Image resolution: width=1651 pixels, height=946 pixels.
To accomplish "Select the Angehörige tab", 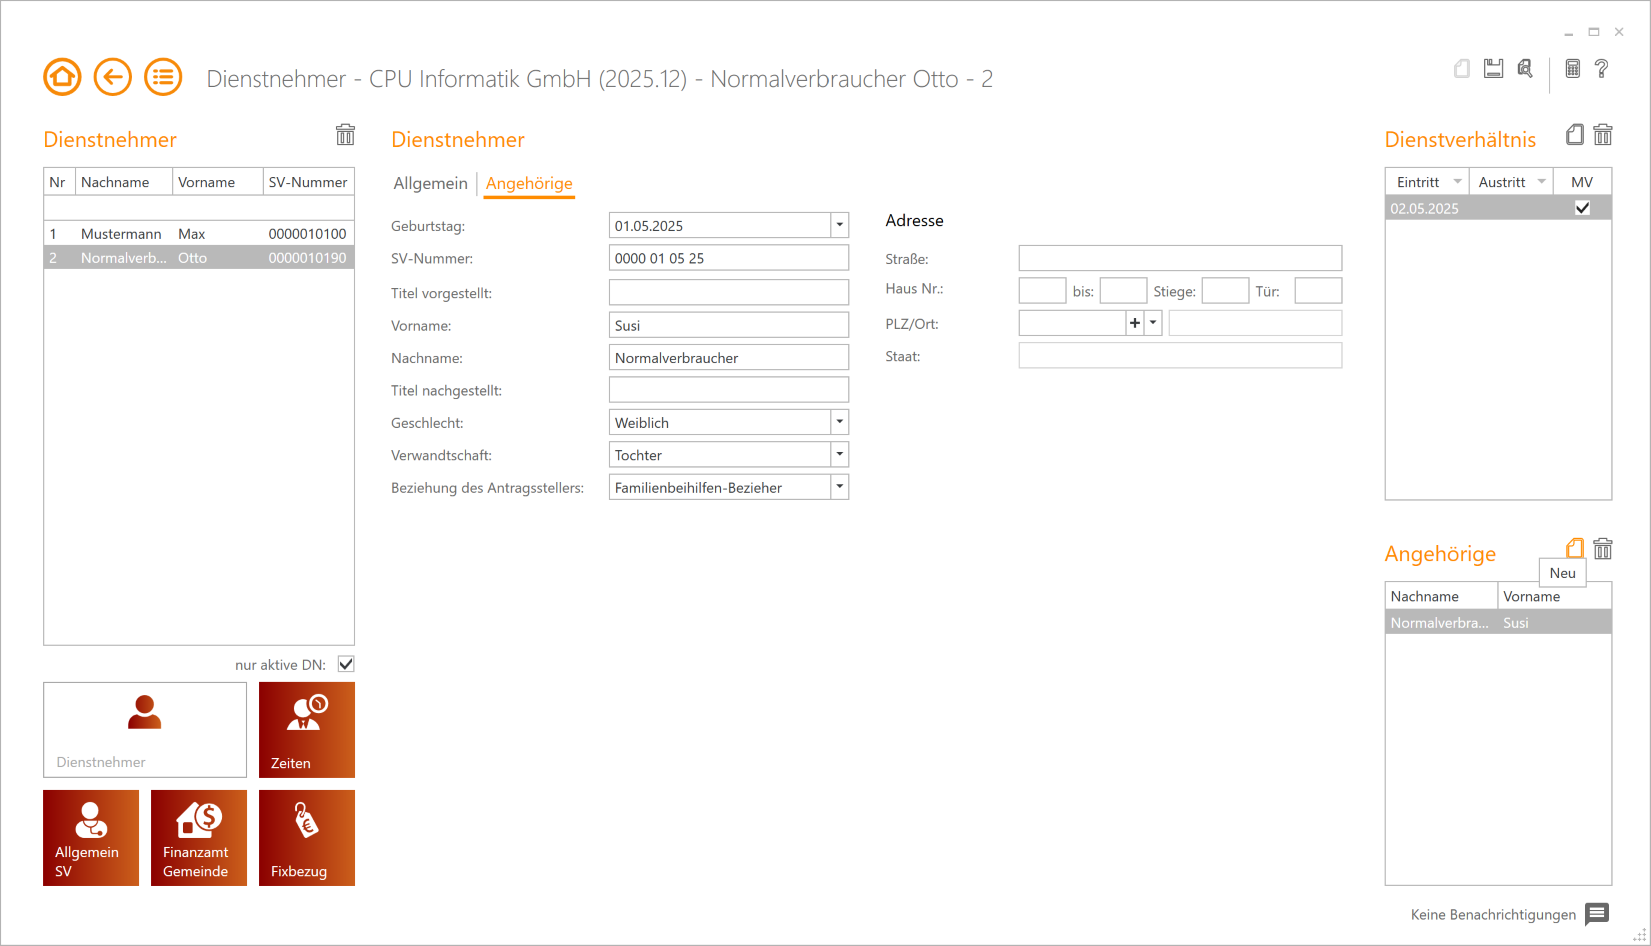I will pyautogui.click(x=529, y=183).
